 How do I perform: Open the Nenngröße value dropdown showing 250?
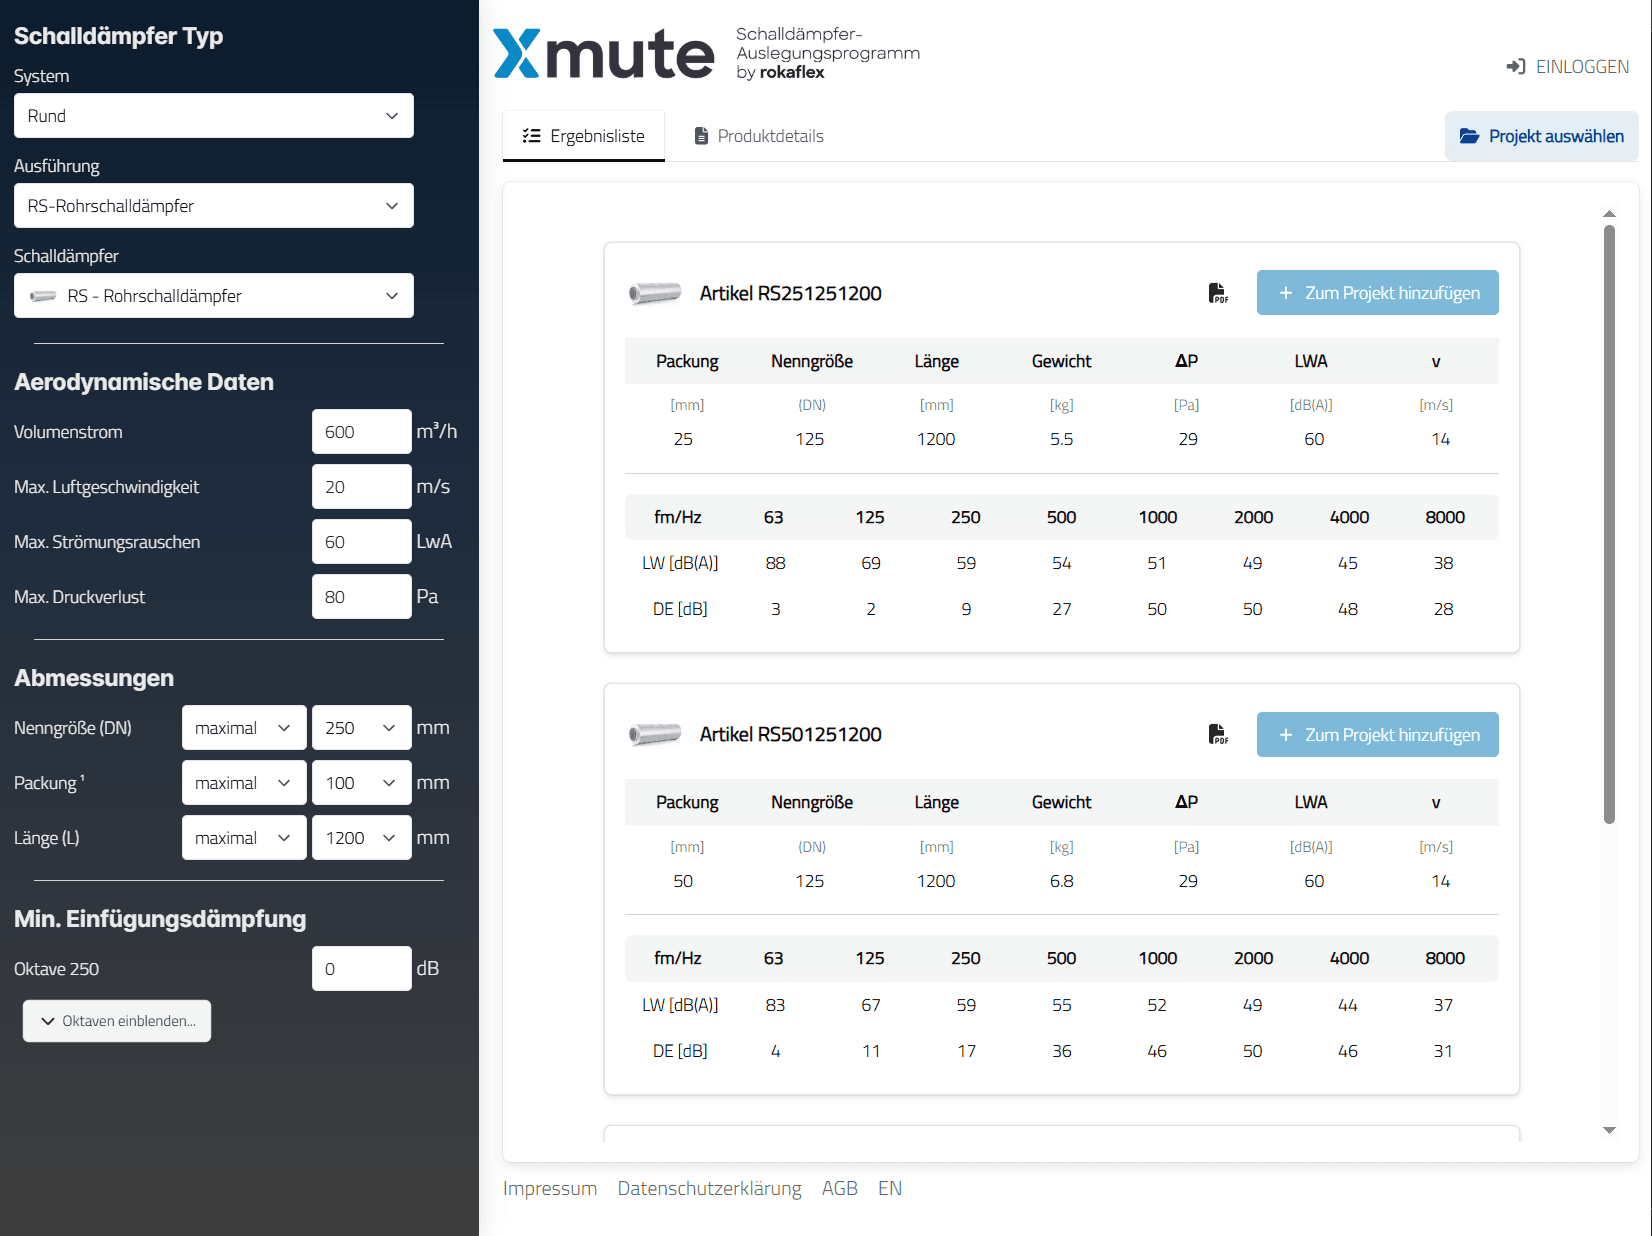(x=361, y=727)
